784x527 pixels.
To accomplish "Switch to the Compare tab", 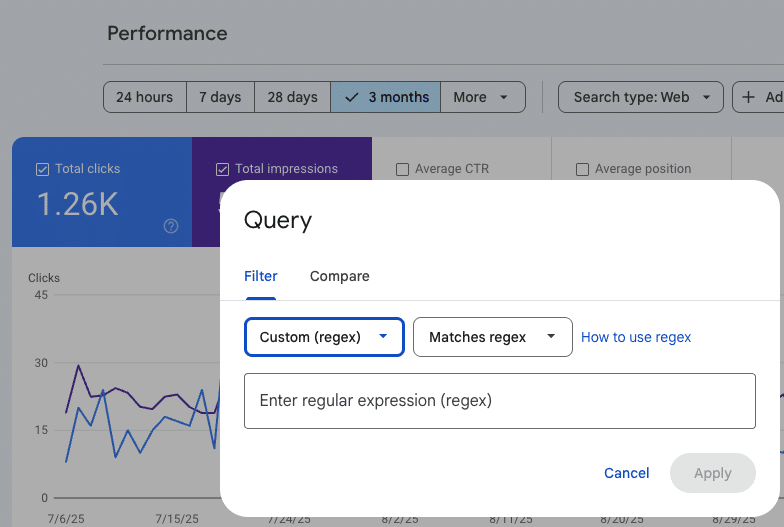I will 339,276.
